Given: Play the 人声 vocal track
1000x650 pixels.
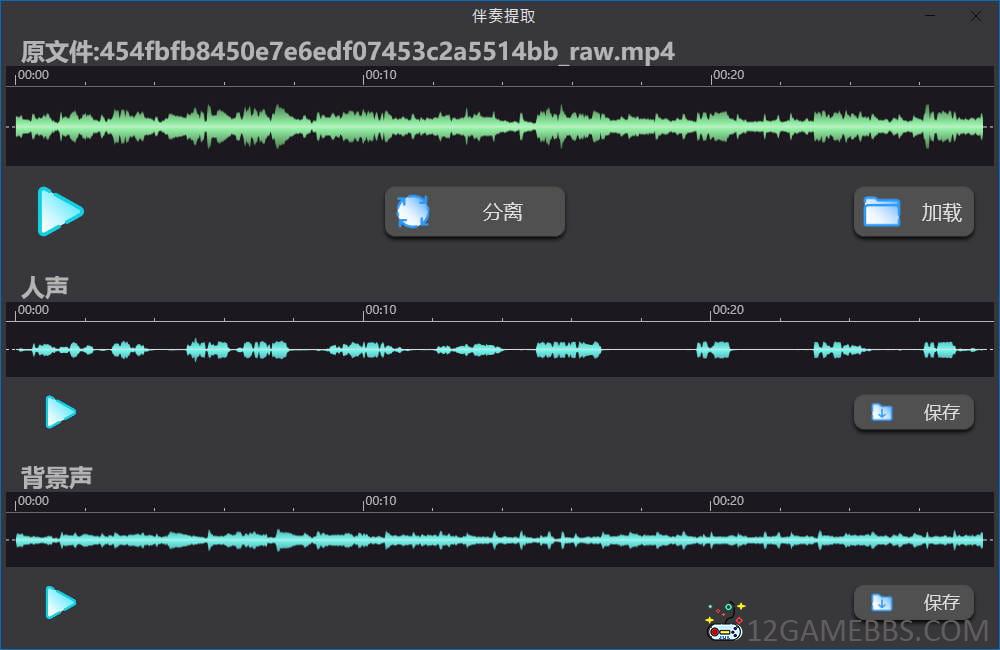Looking at the screenshot, I should pos(61,411).
